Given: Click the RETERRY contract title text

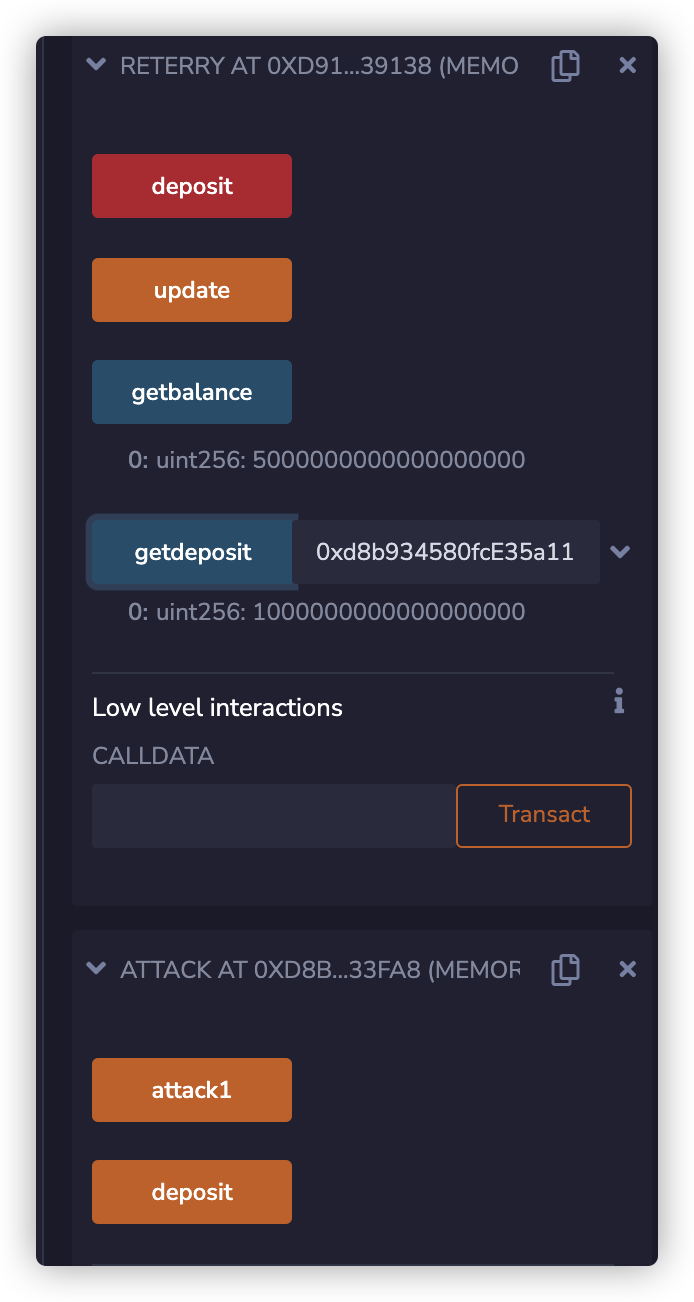Looking at the screenshot, I should [319, 66].
